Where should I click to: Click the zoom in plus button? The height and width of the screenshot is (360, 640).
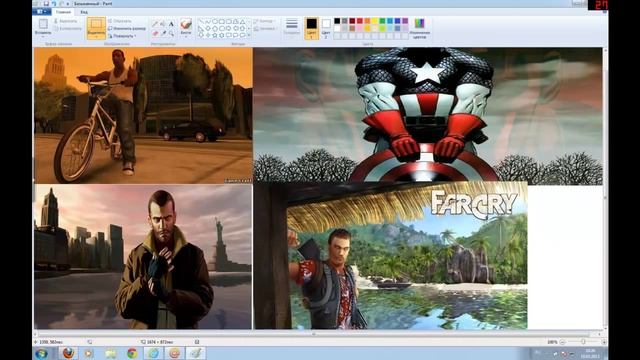[604, 342]
